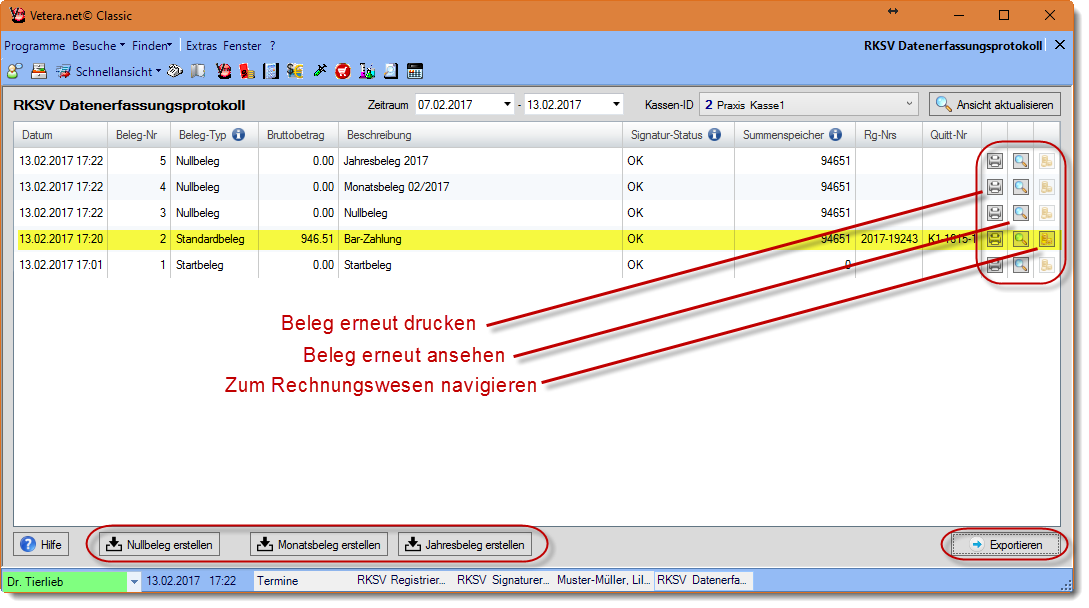Reprint the Jahresbeleg 2017 receipt
The height and width of the screenshot is (608, 1089).
pos(995,160)
